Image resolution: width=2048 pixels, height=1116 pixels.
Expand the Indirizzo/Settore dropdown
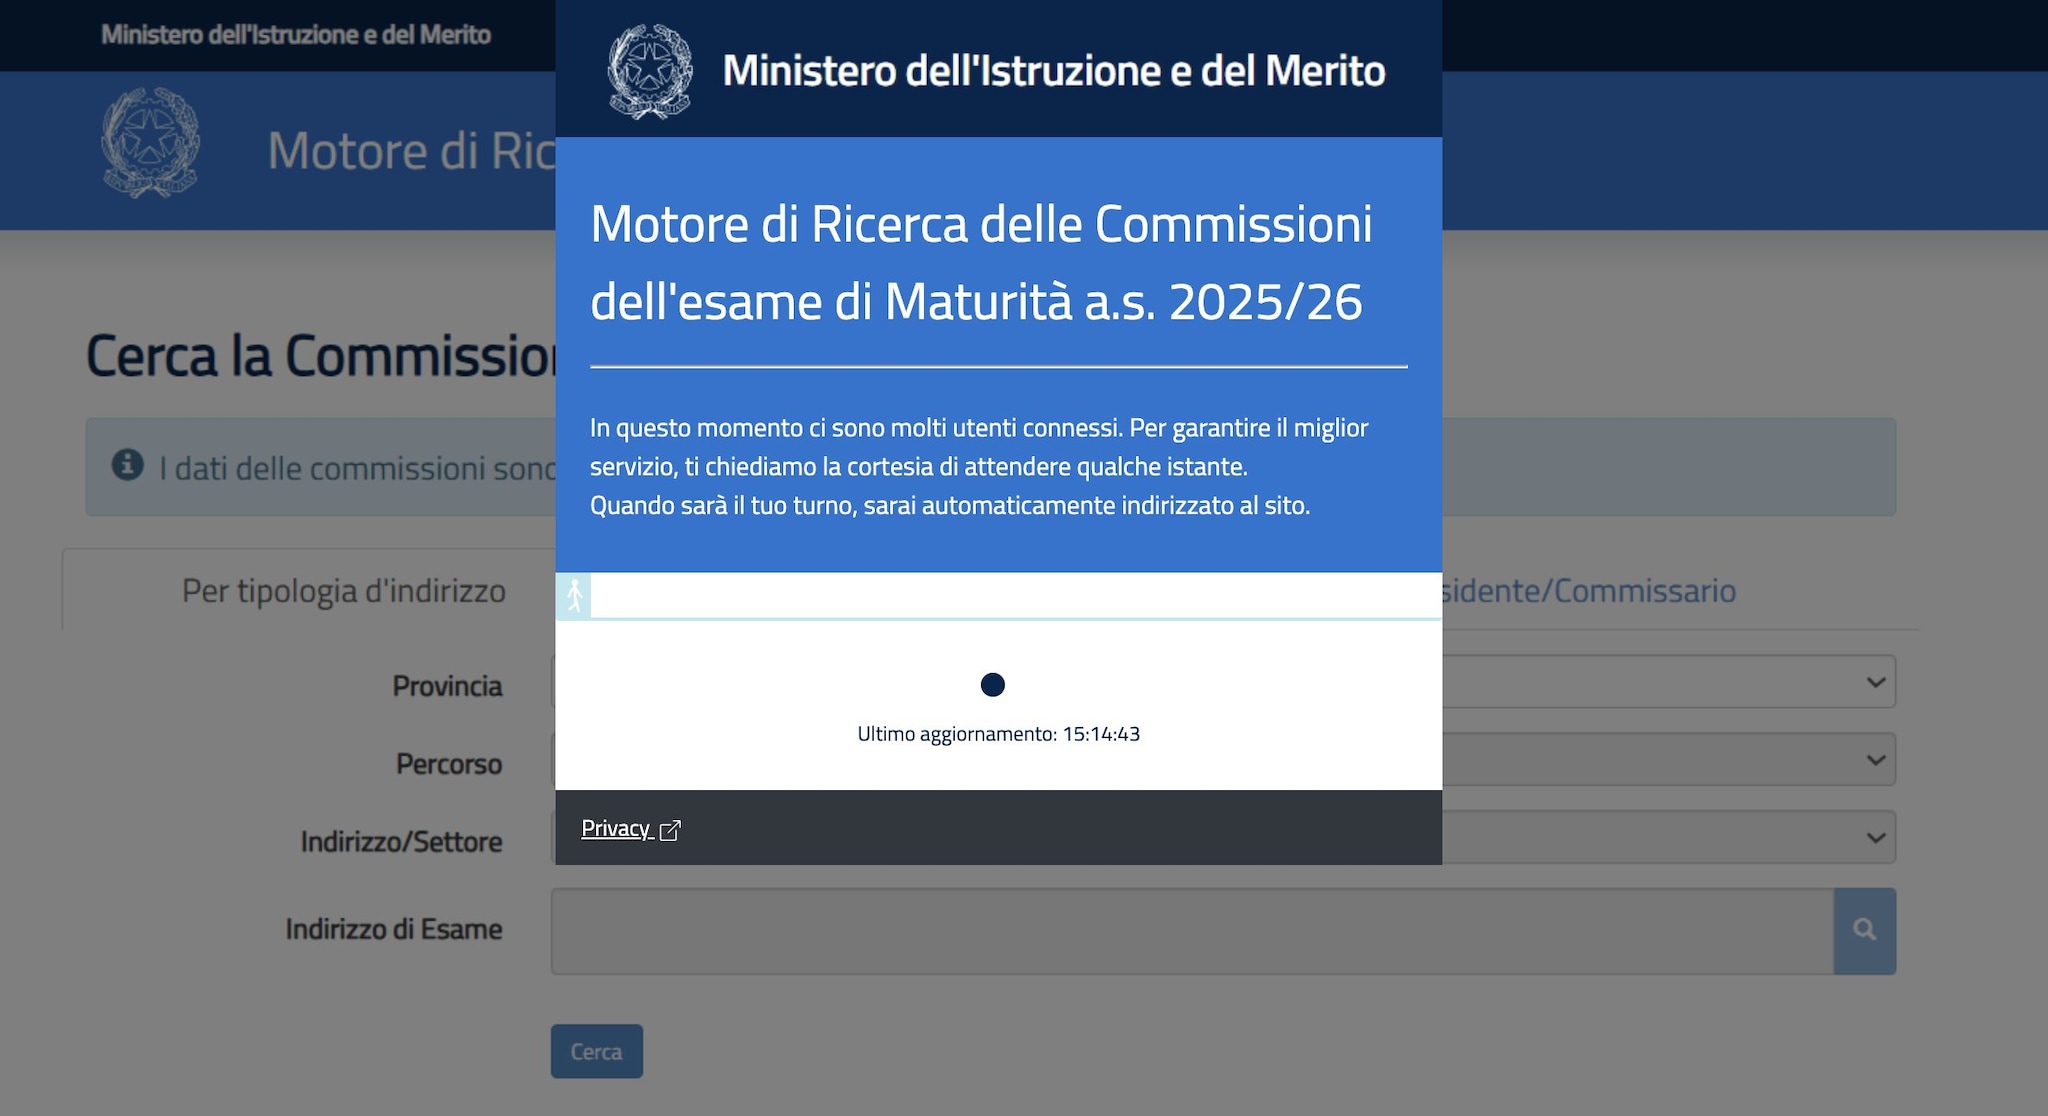(x=1668, y=838)
